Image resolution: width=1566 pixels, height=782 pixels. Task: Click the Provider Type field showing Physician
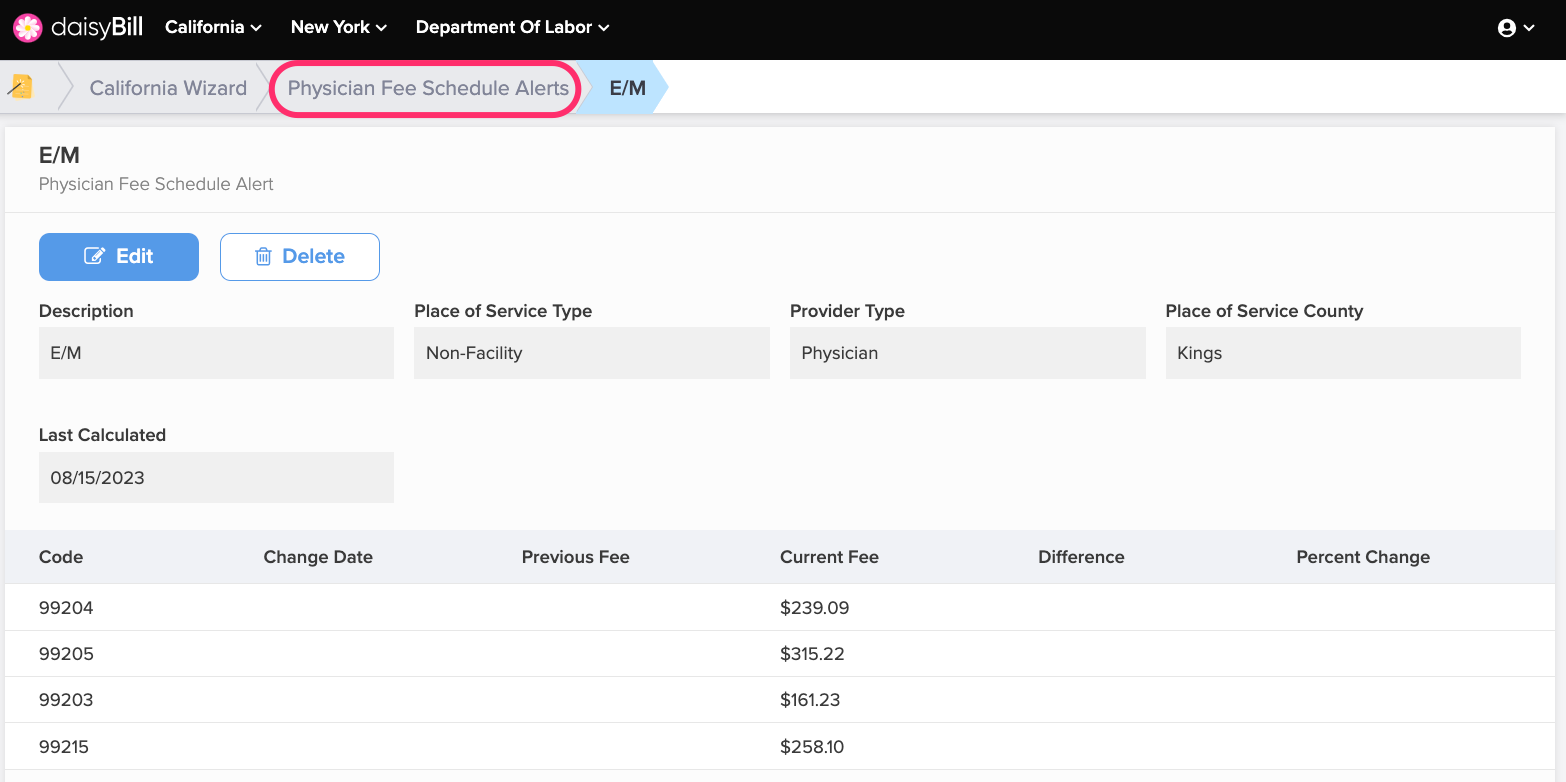coord(967,353)
